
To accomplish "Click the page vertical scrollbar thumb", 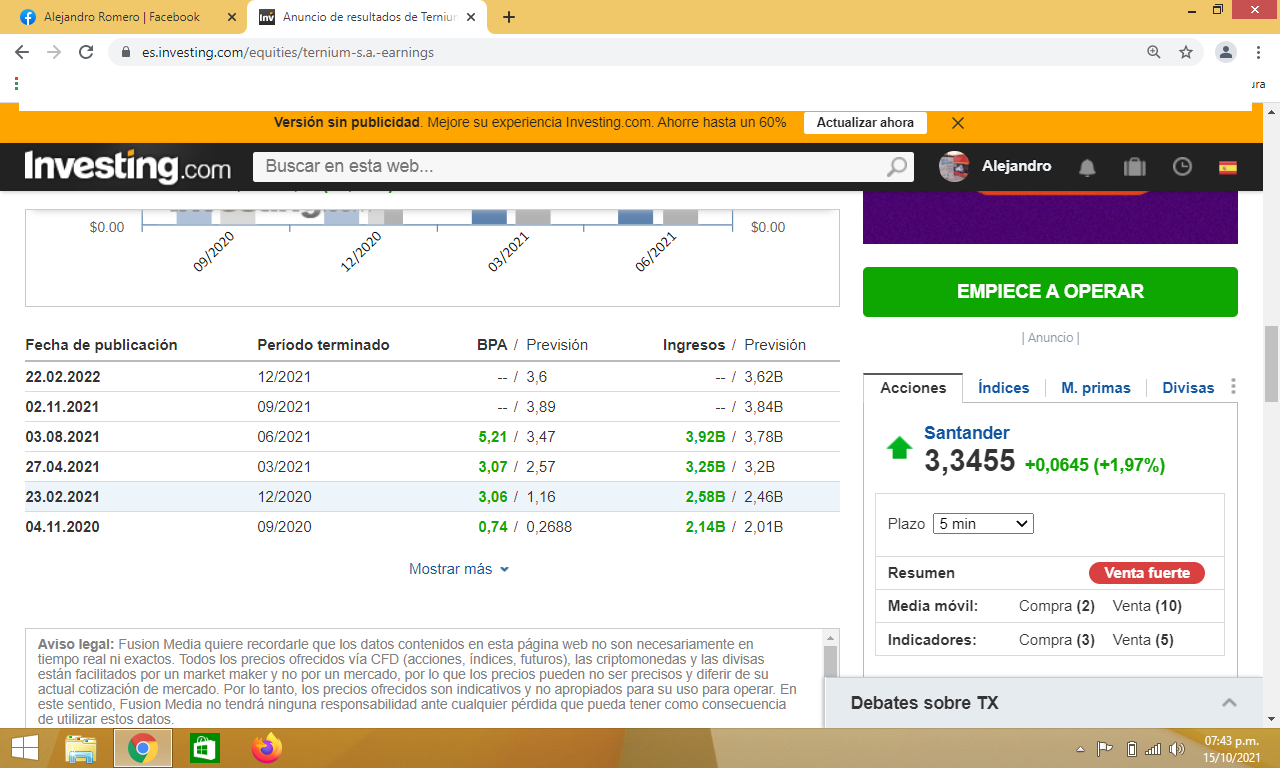I will pos(1272,362).
